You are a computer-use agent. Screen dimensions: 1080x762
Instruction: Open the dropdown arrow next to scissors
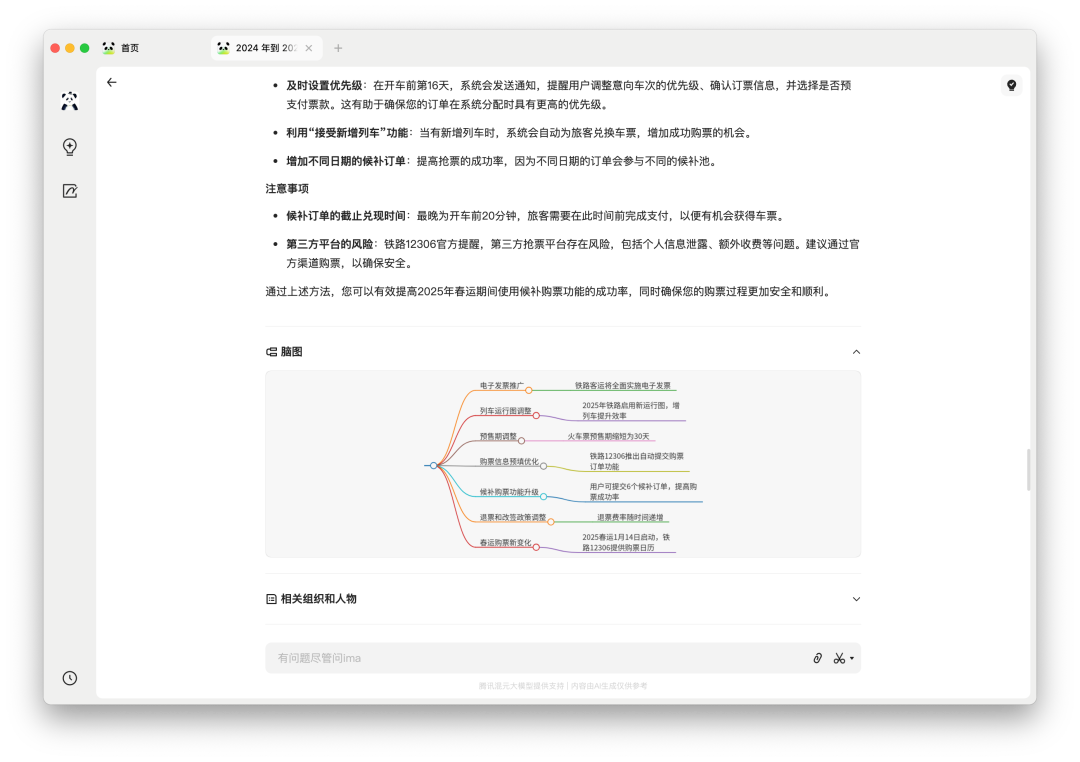click(x=852, y=659)
